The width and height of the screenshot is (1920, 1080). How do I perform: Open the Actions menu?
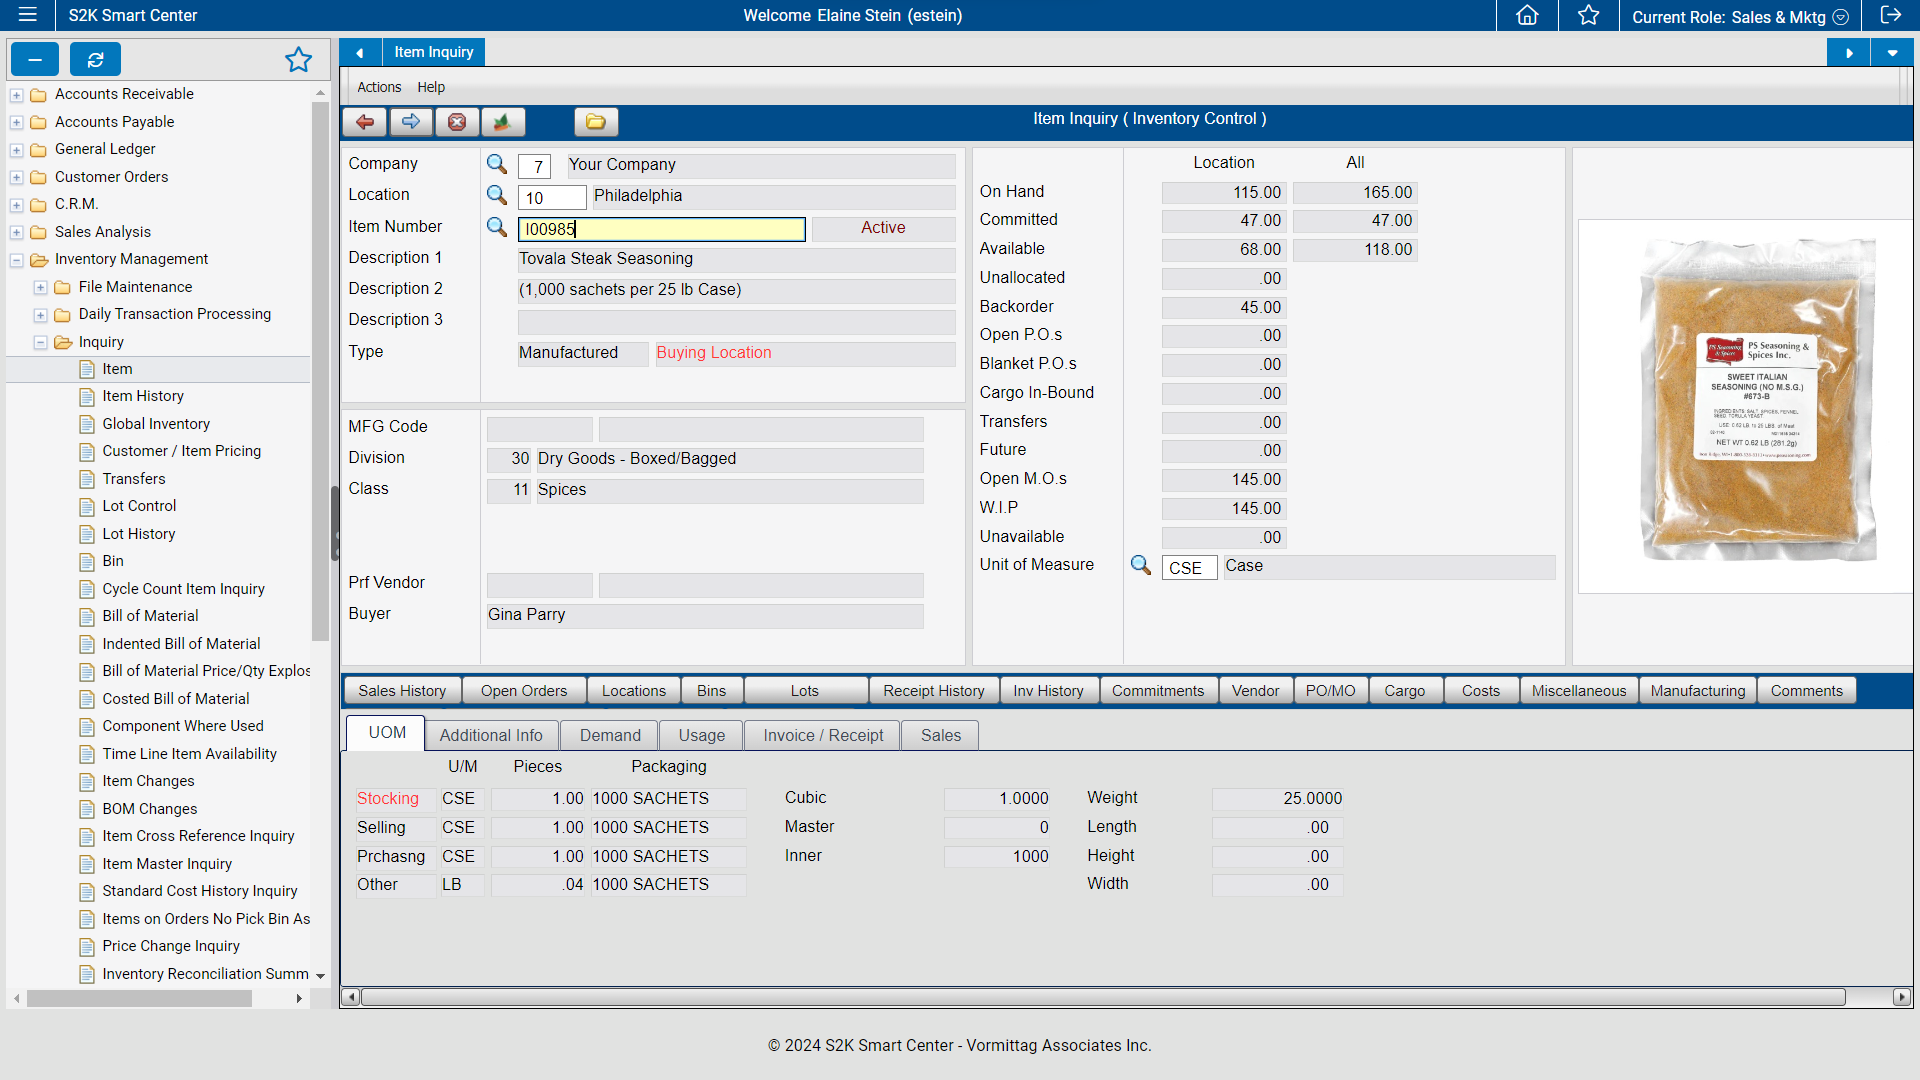(378, 87)
